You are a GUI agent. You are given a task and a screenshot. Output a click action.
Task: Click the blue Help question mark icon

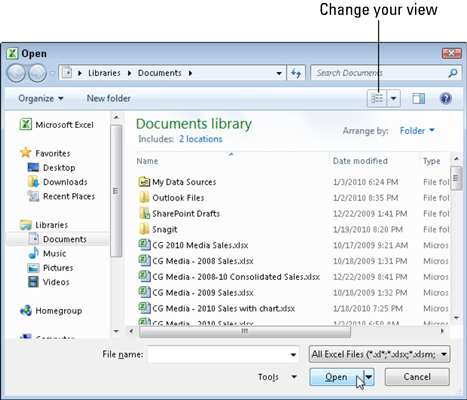click(x=446, y=98)
